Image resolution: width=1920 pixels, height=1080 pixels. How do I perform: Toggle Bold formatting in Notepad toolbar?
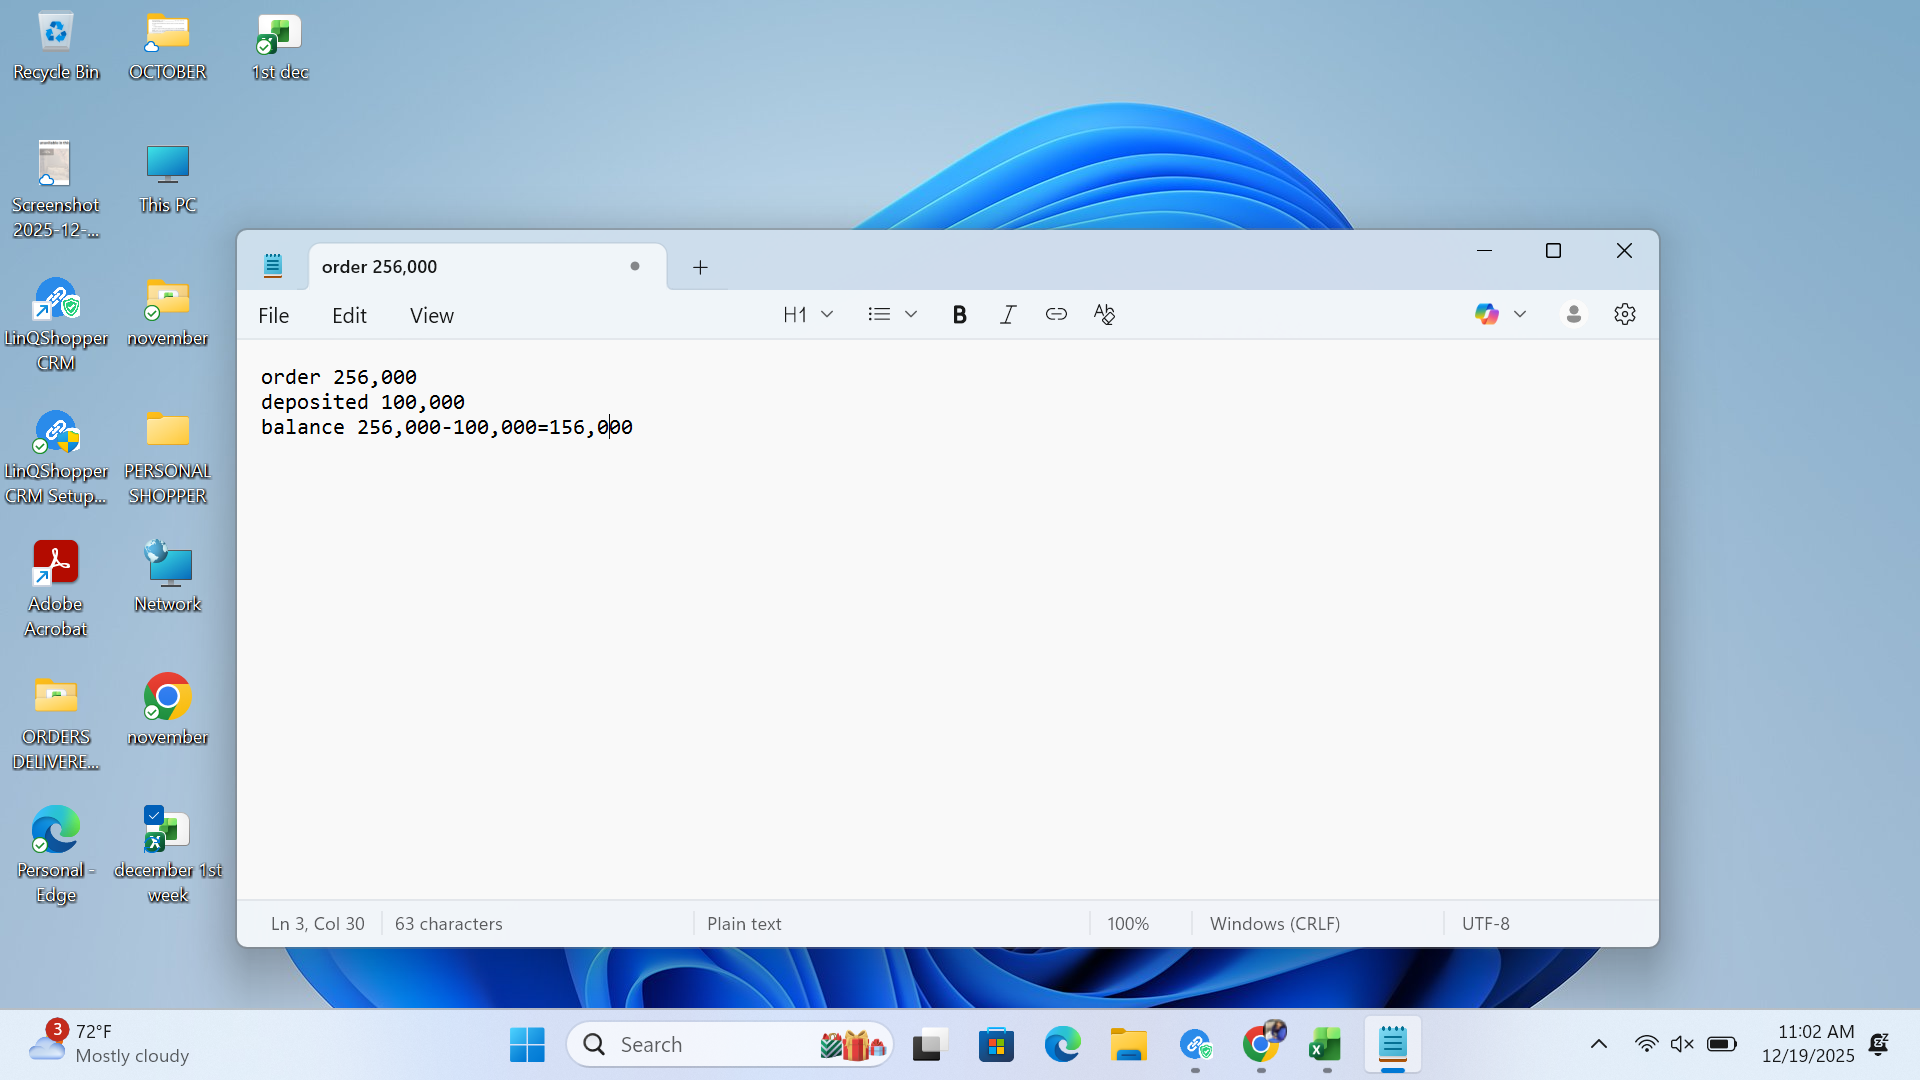coord(959,315)
